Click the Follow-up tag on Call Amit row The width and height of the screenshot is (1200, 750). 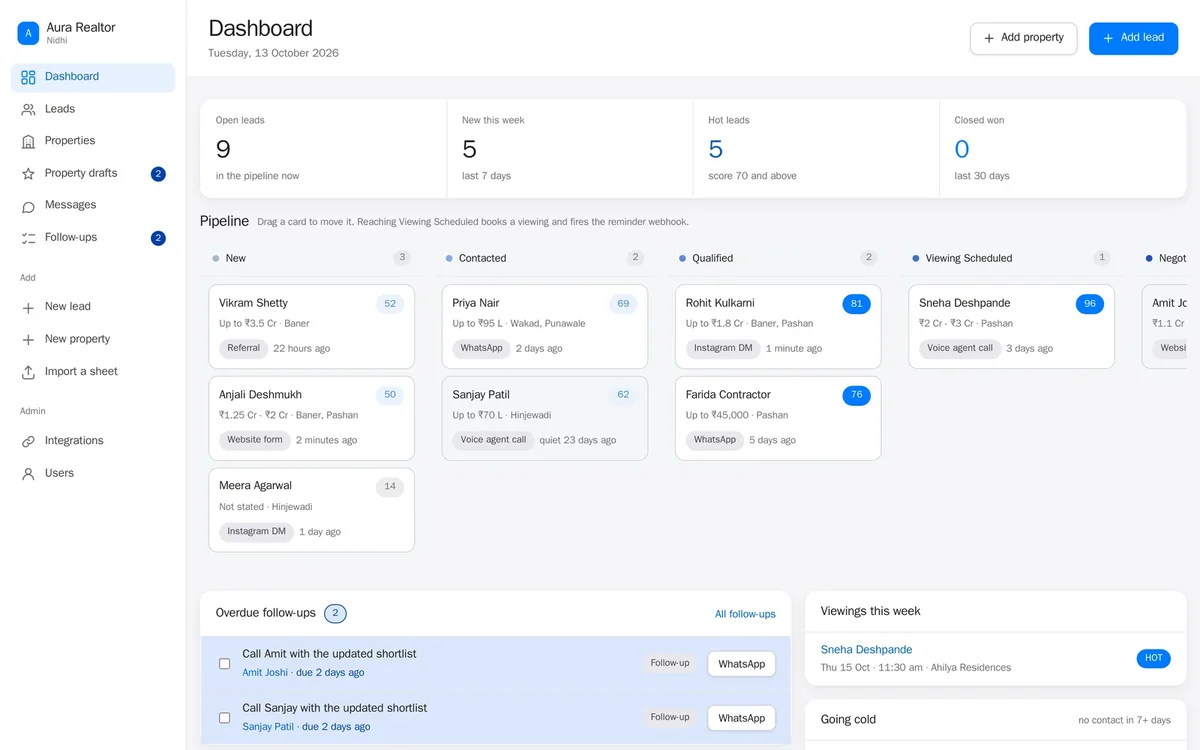[670, 663]
